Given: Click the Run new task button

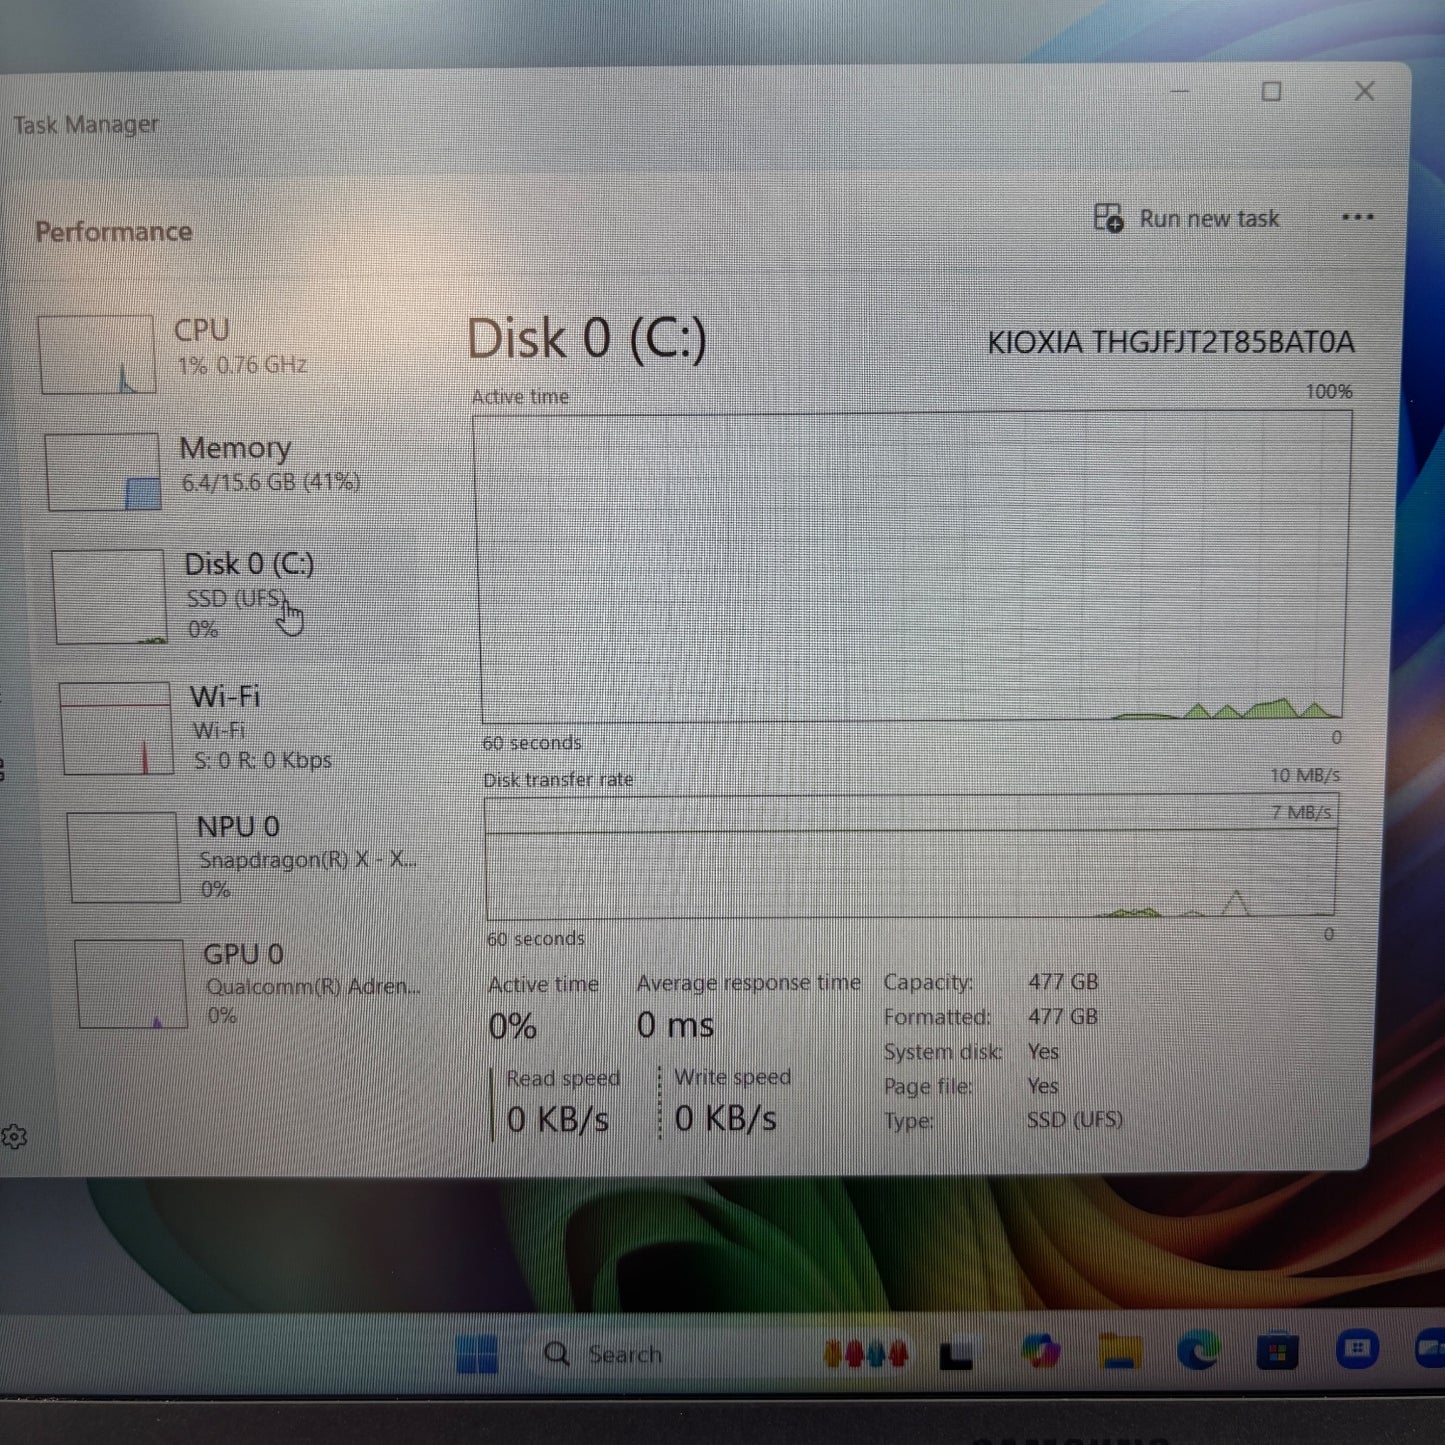Looking at the screenshot, I should pos(1187,219).
